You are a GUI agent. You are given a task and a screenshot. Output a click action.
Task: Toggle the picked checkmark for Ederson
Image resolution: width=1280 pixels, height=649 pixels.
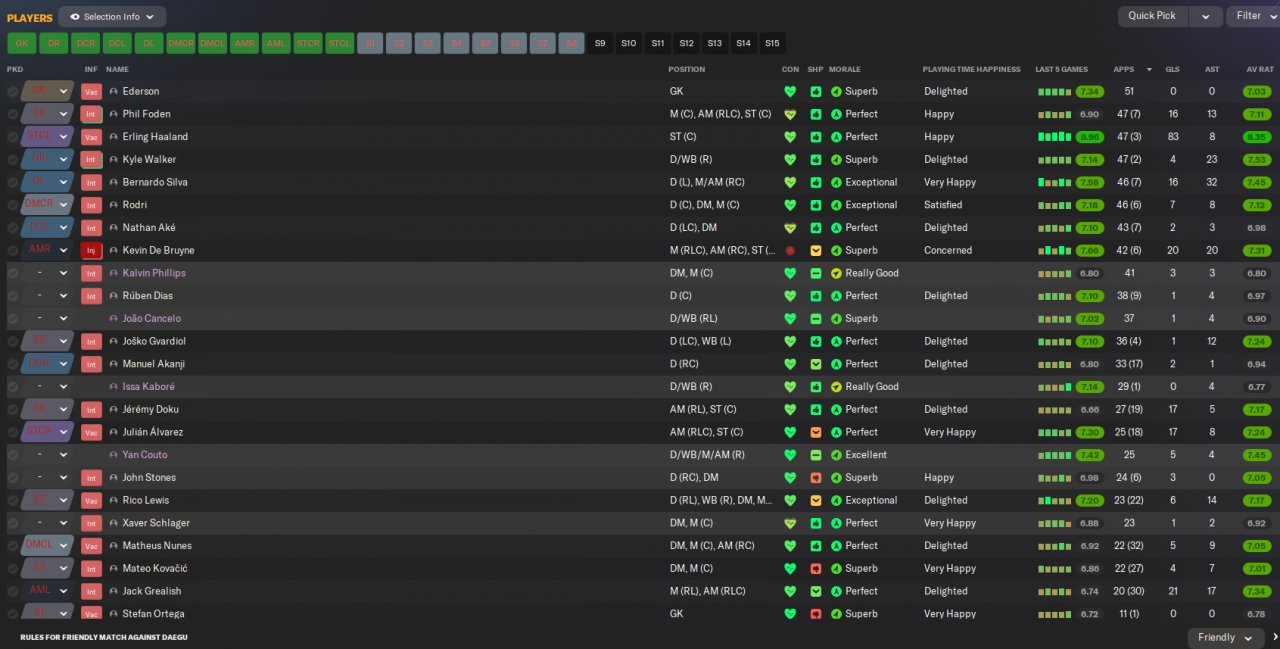point(12,91)
